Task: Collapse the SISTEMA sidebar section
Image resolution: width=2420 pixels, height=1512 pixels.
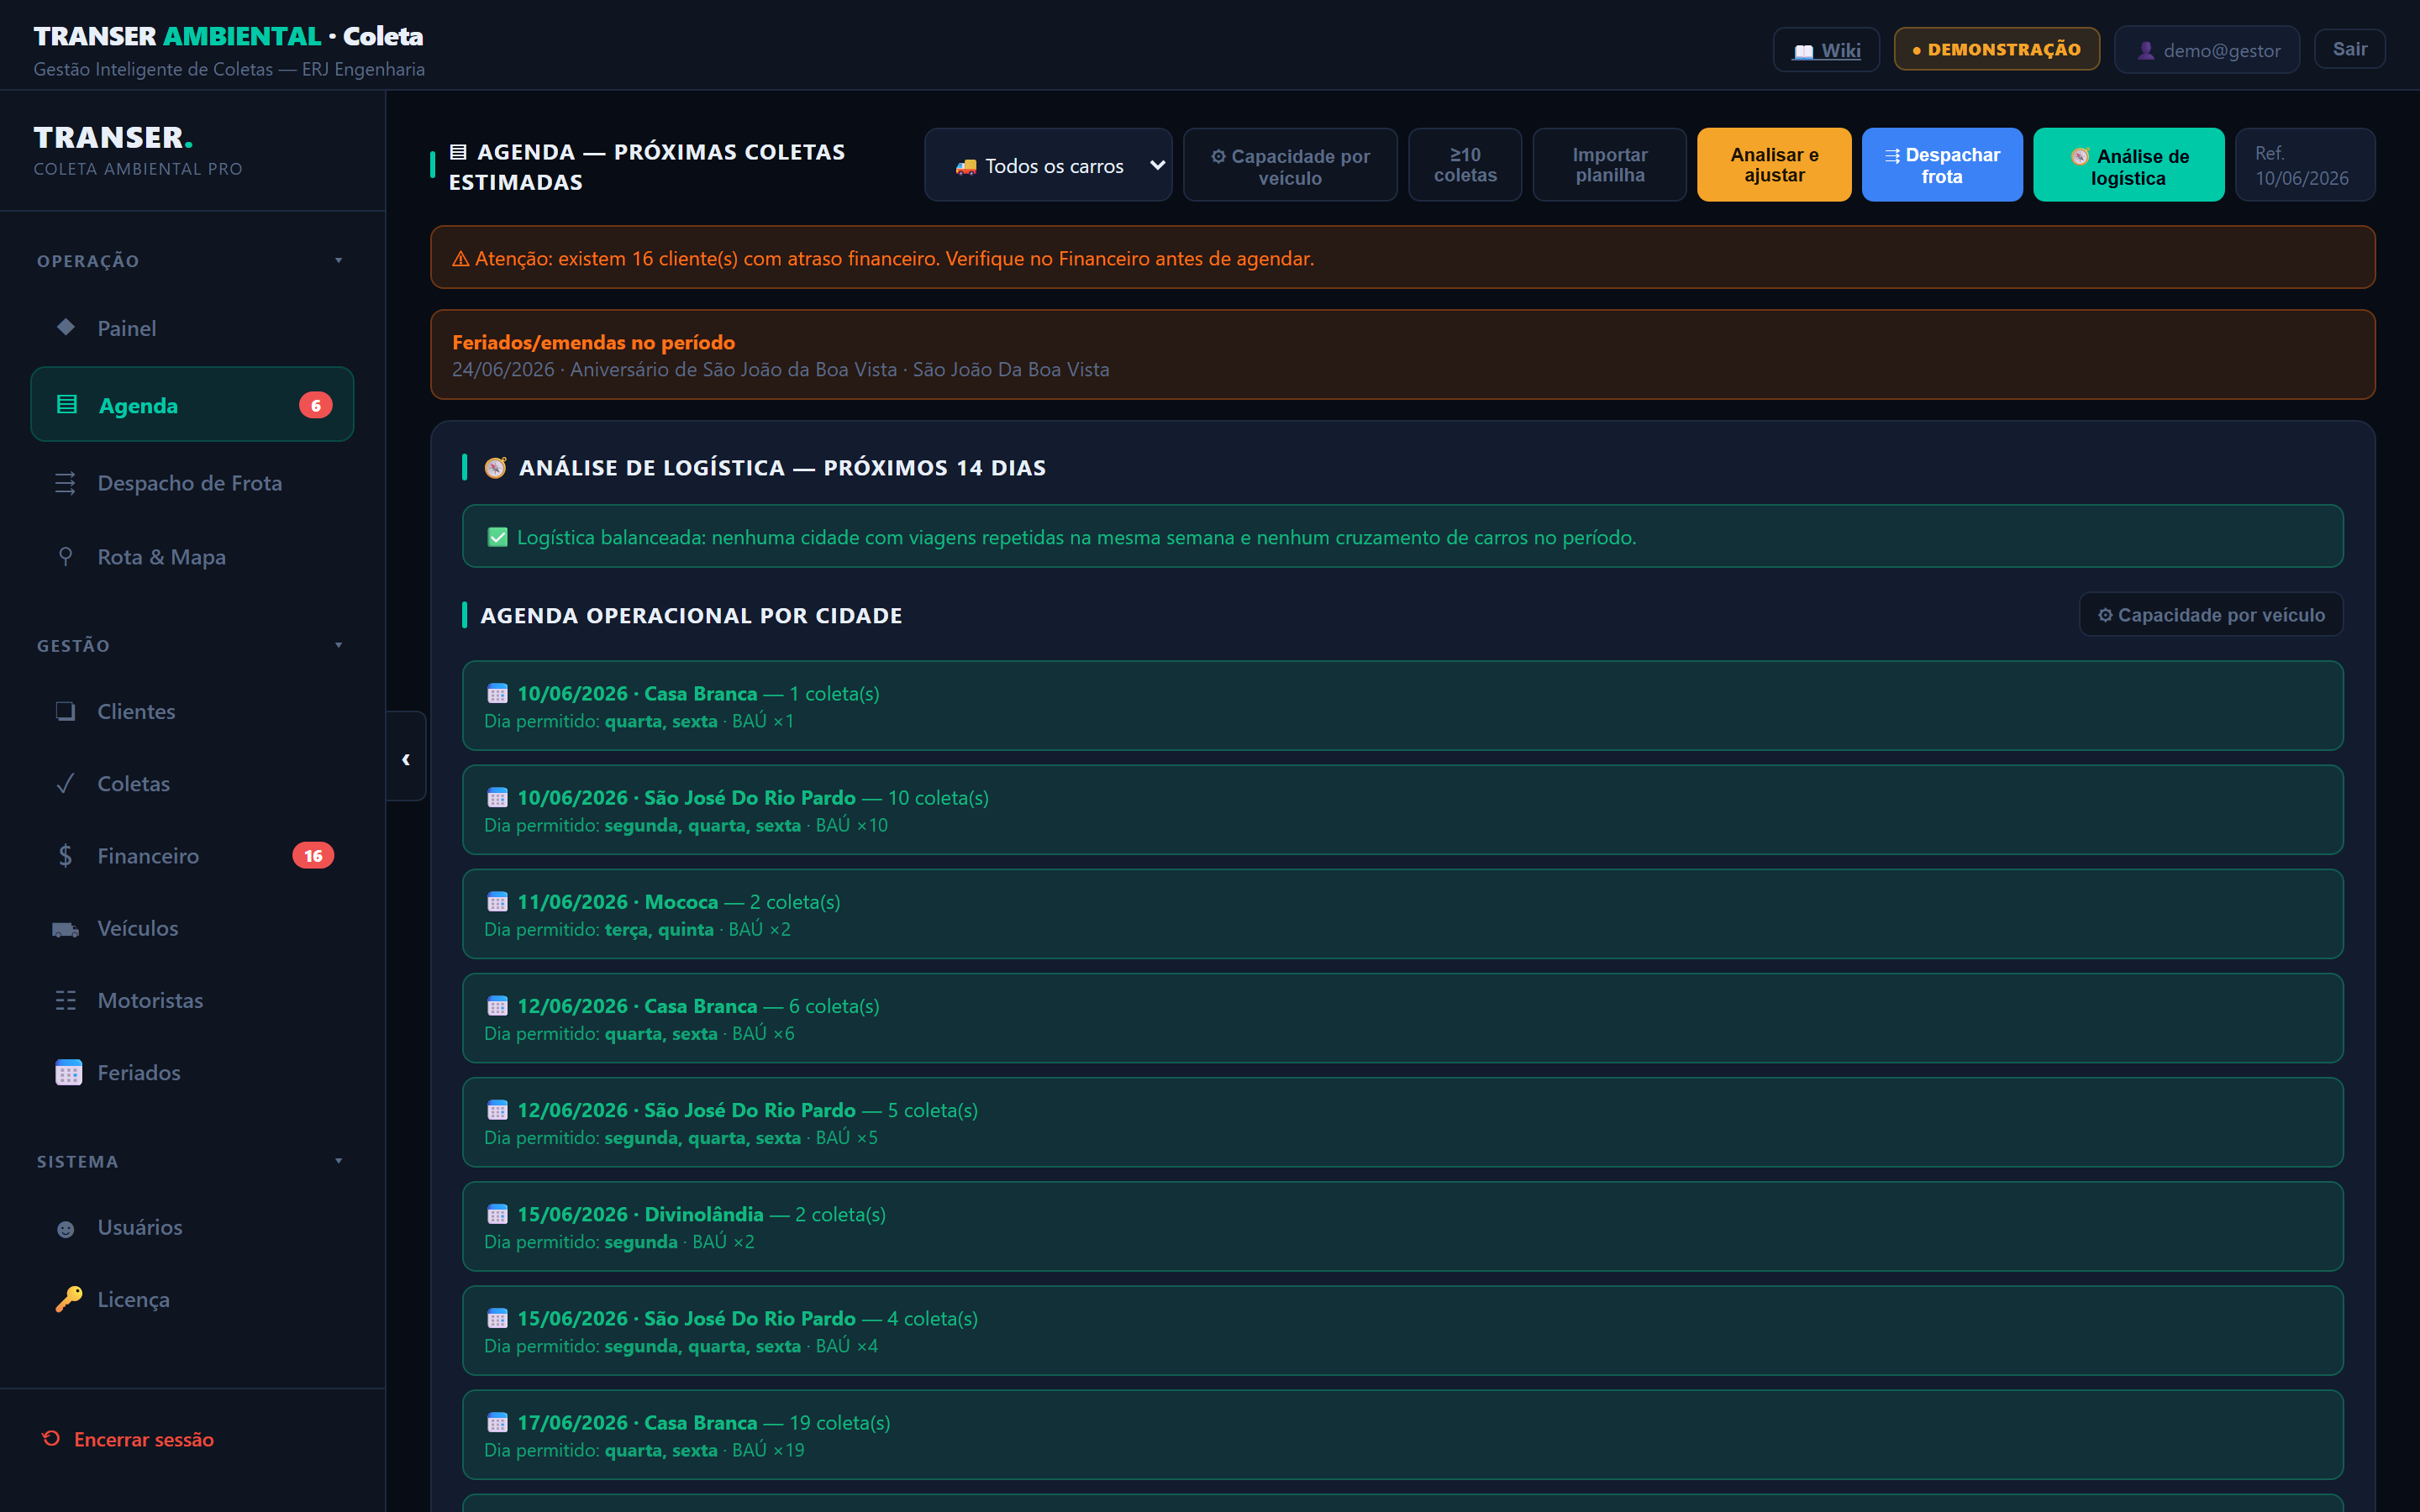Action: tap(339, 1161)
